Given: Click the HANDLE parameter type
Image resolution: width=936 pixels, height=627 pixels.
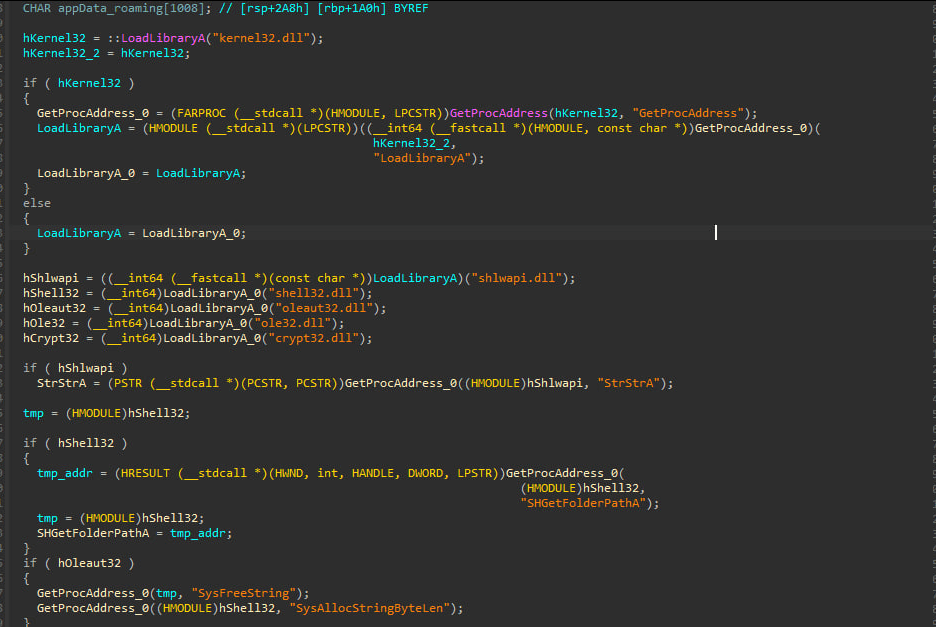Looking at the screenshot, I should coord(372,473).
